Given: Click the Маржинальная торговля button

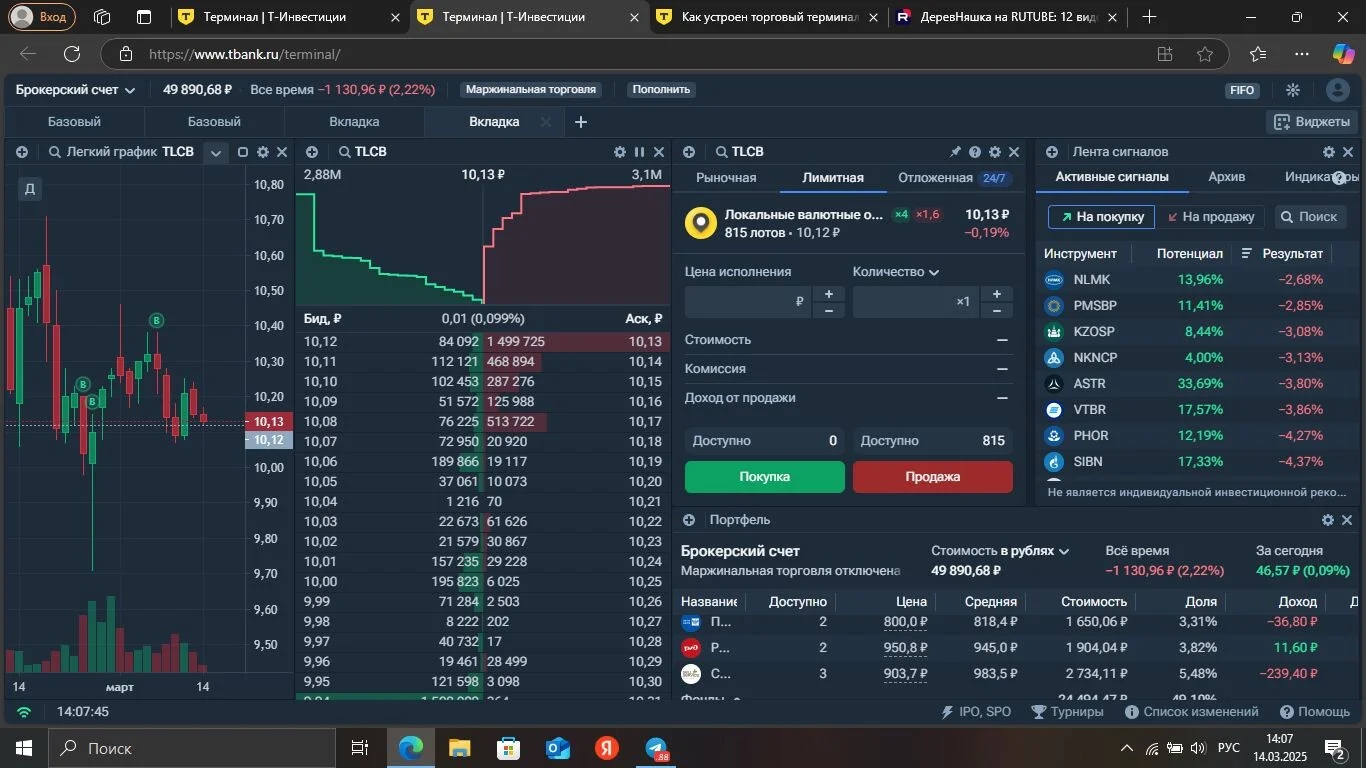Looking at the screenshot, I should coord(531,90).
